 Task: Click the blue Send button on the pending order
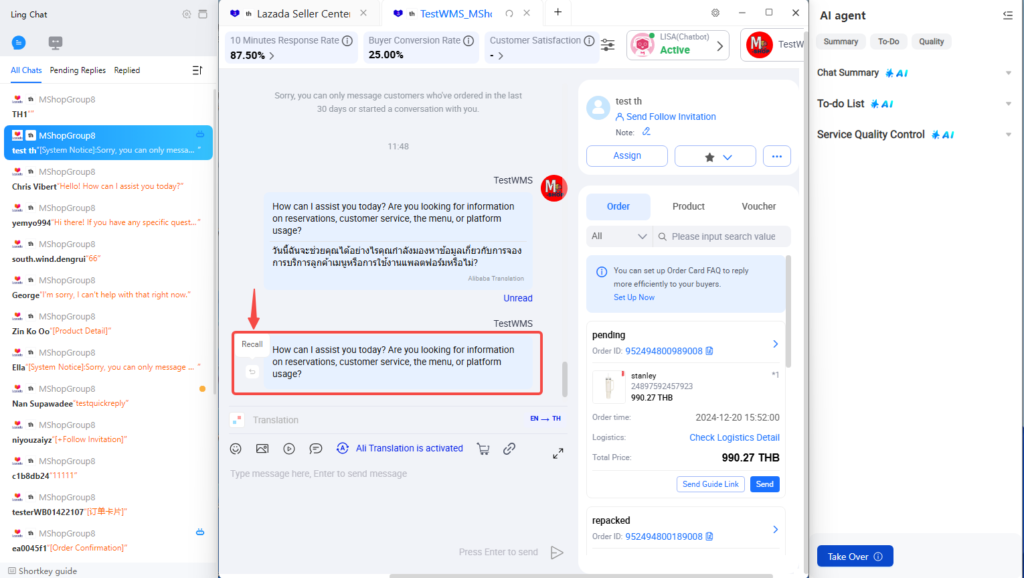tap(764, 485)
